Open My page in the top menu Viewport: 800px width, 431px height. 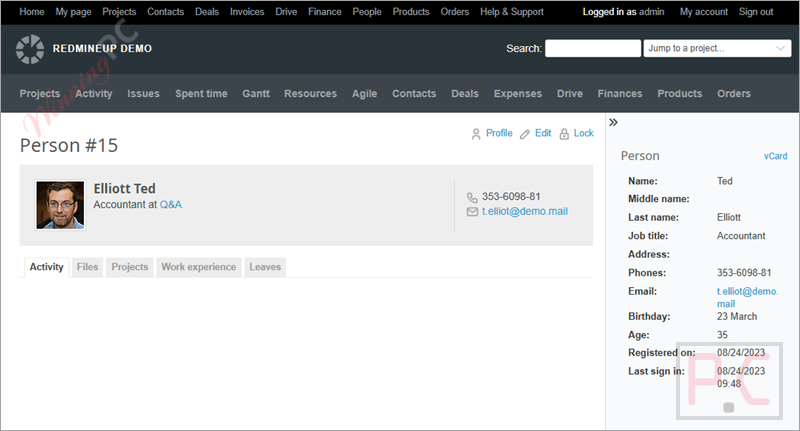click(x=73, y=12)
